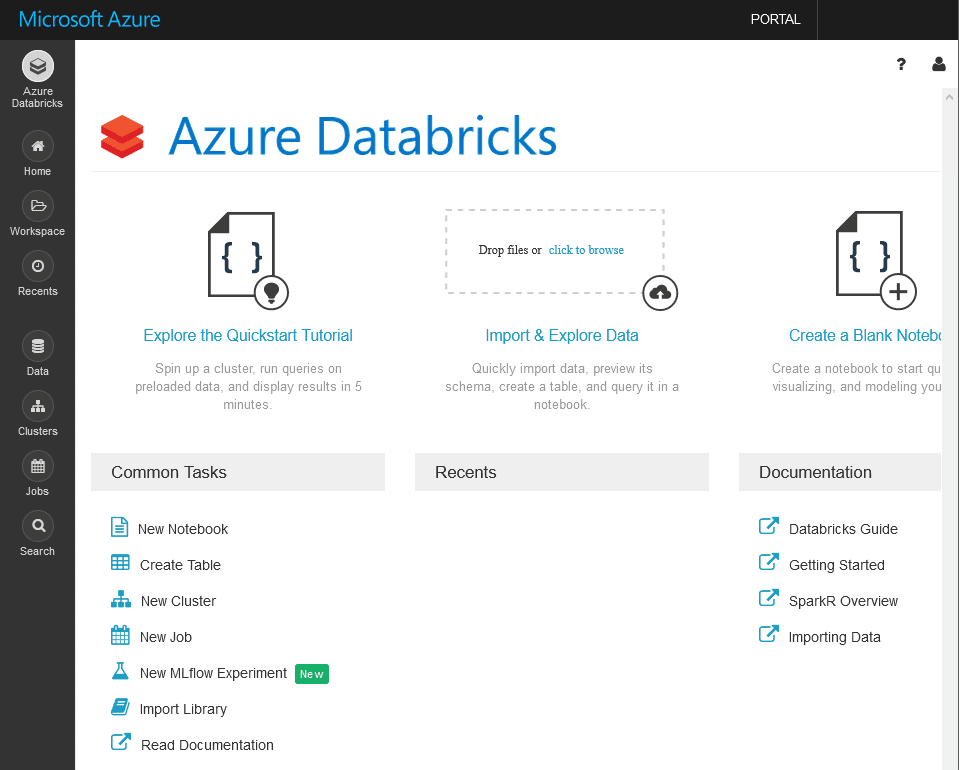The width and height of the screenshot is (959, 770).
Task: Click the dashed file drop zone
Action: point(555,251)
